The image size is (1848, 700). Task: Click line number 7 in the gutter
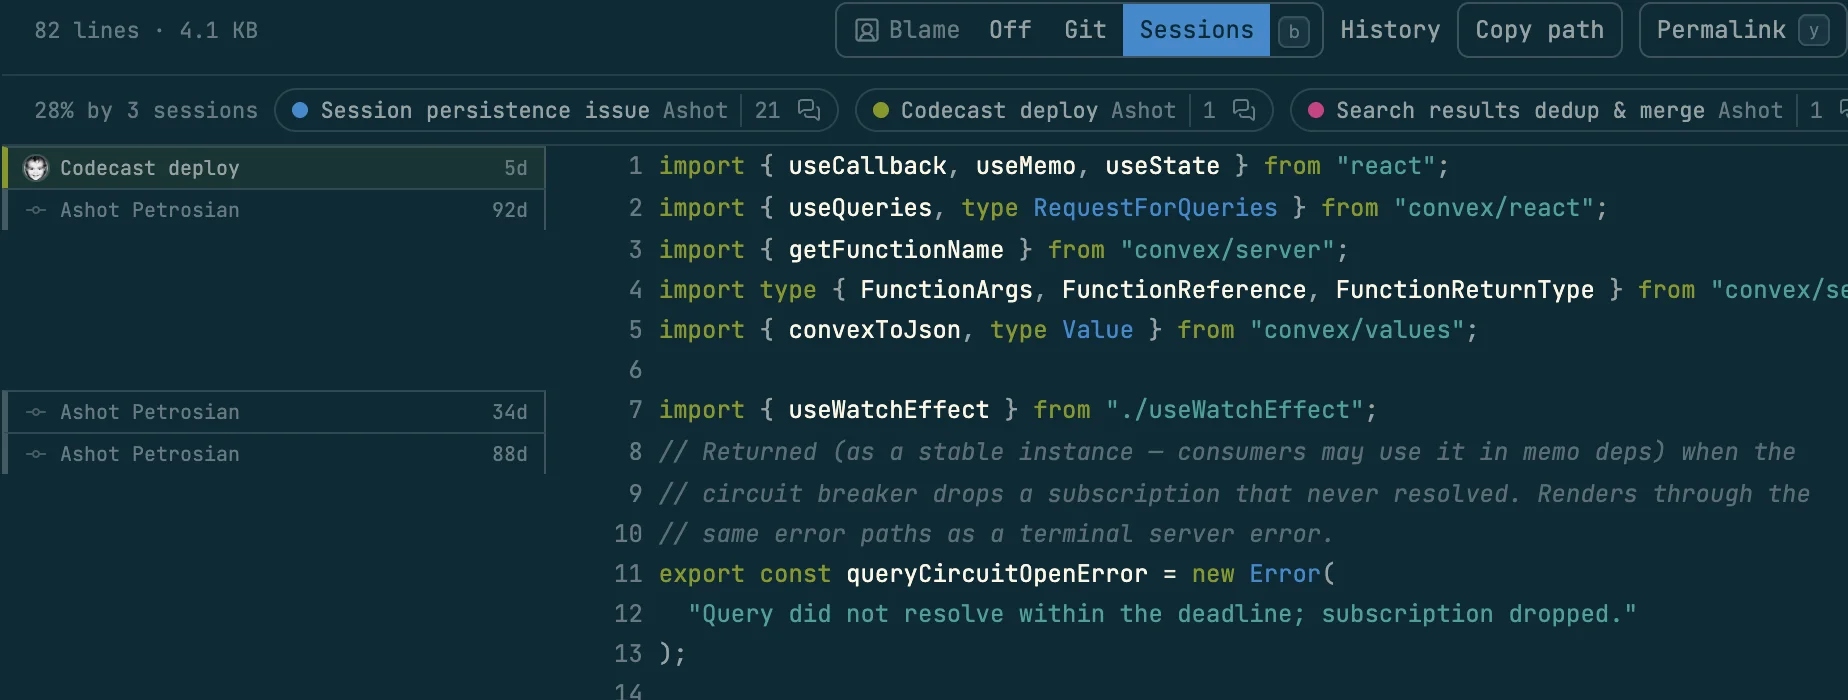[x=635, y=410]
